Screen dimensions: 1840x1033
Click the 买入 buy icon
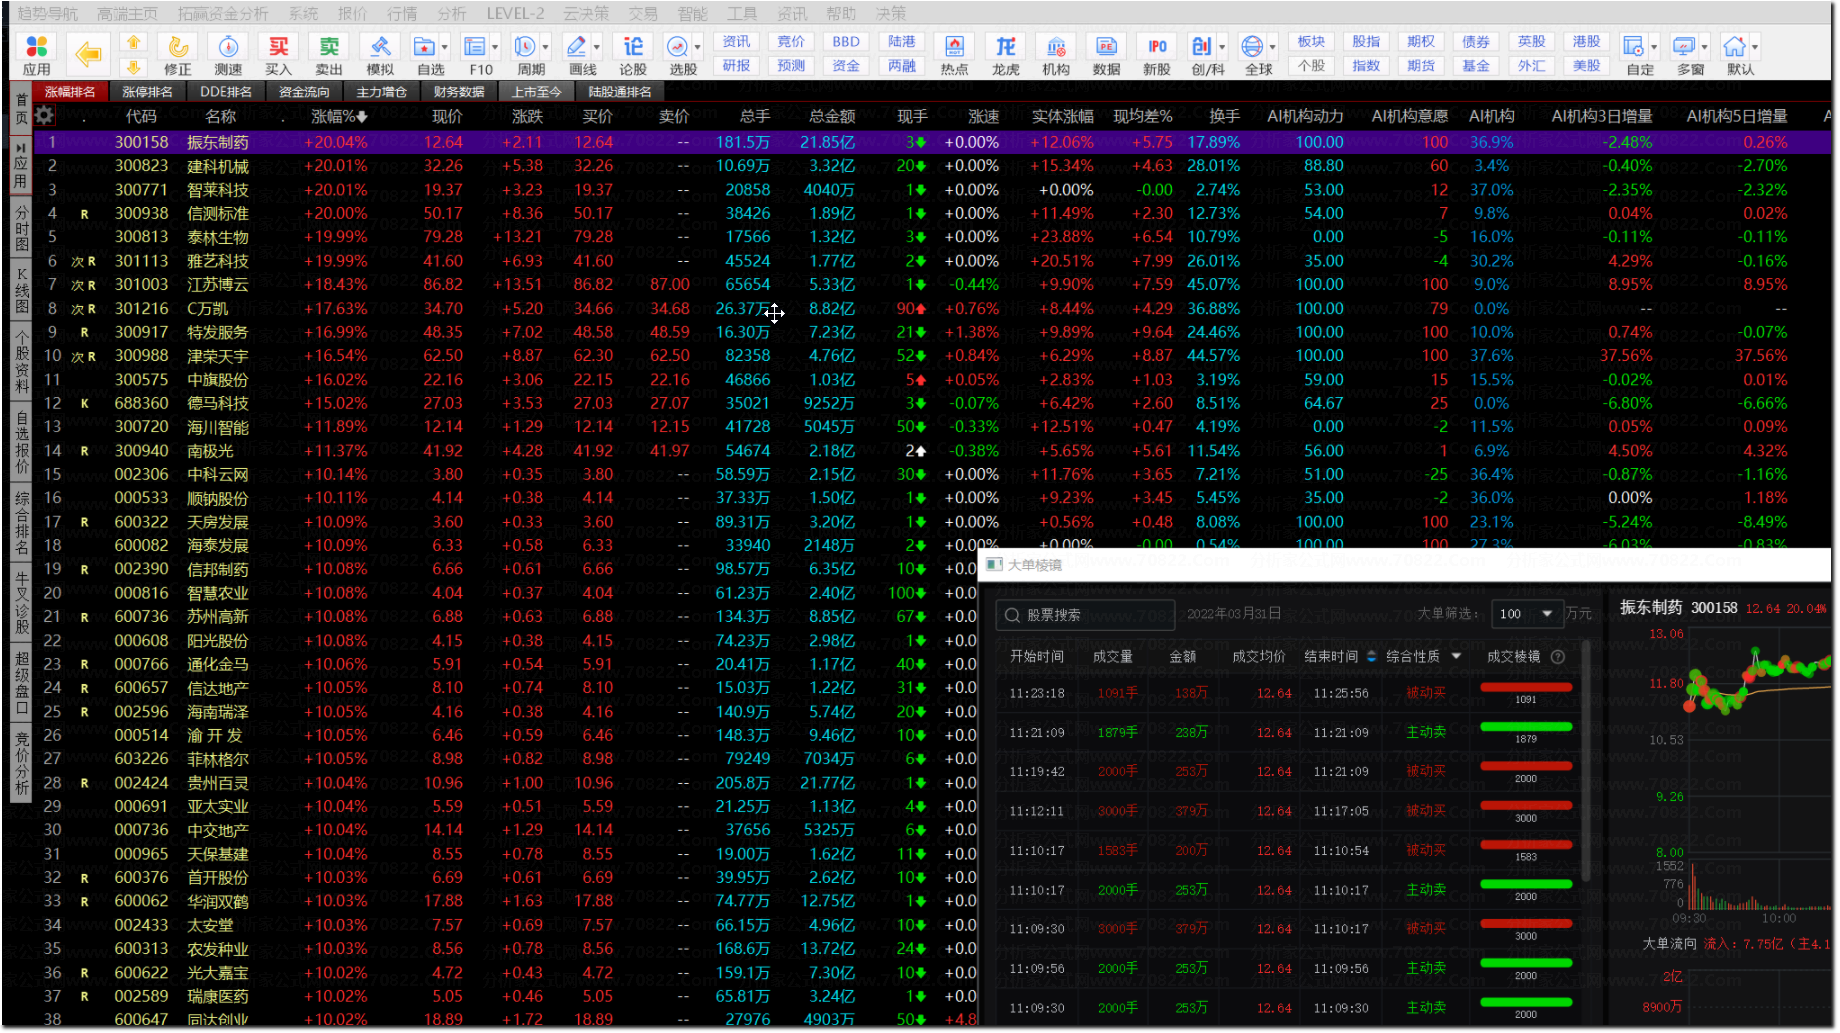(278, 54)
